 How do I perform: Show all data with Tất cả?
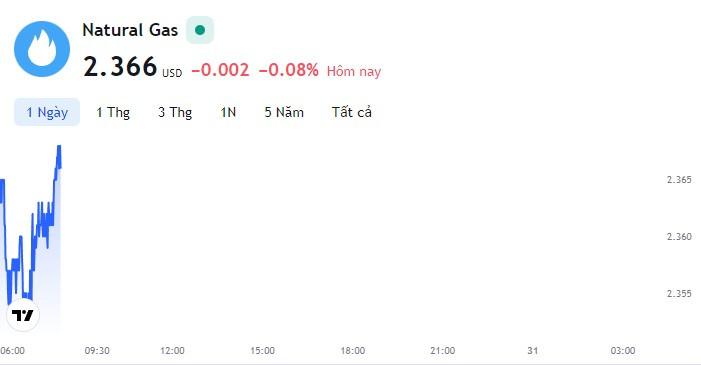[x=351, y=112]
